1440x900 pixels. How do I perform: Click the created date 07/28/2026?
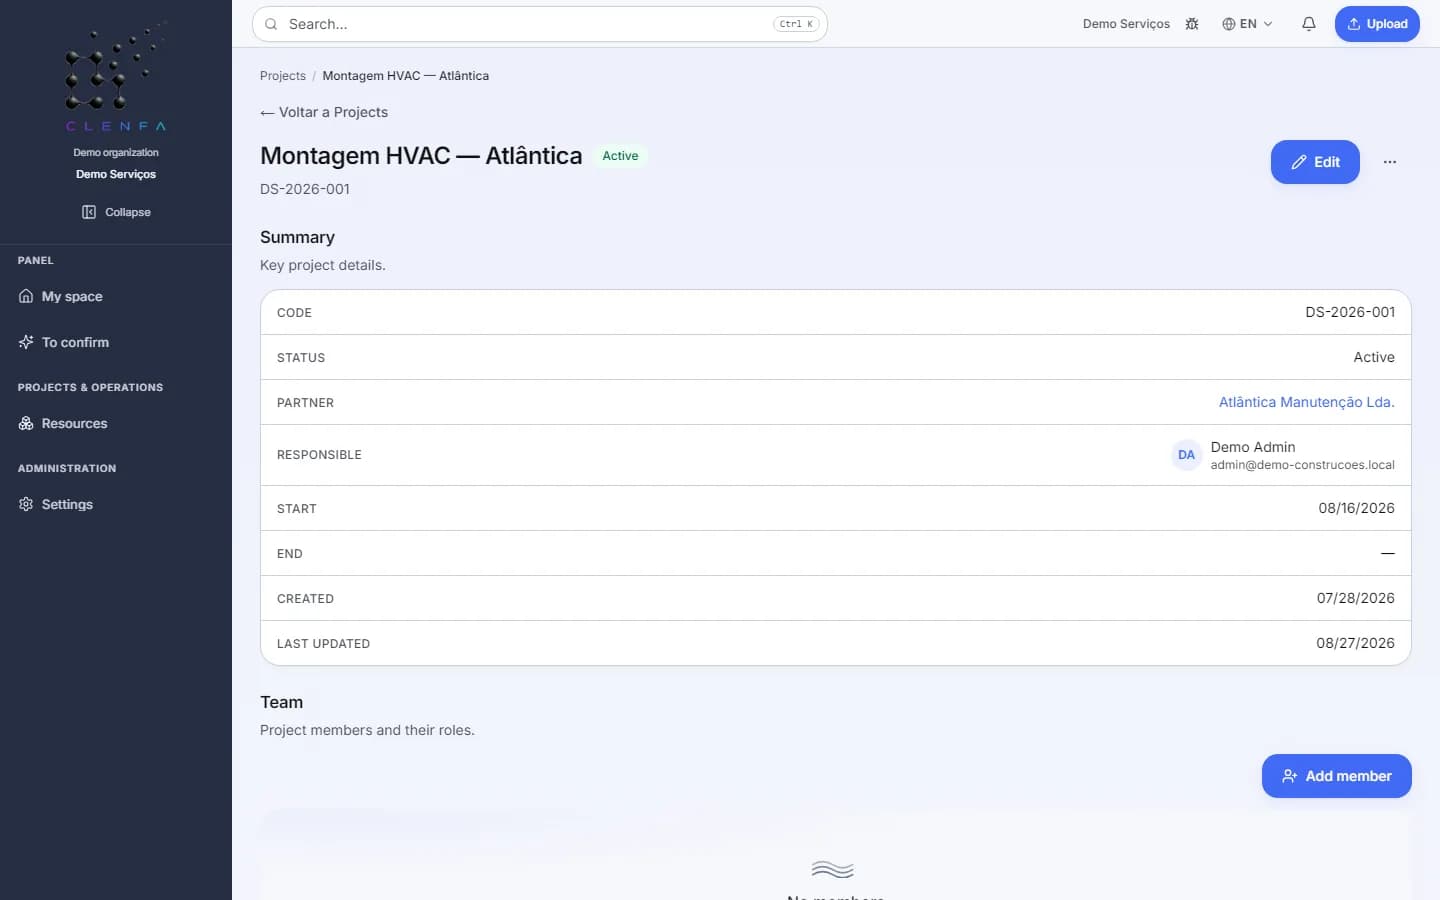(1355, 598)
